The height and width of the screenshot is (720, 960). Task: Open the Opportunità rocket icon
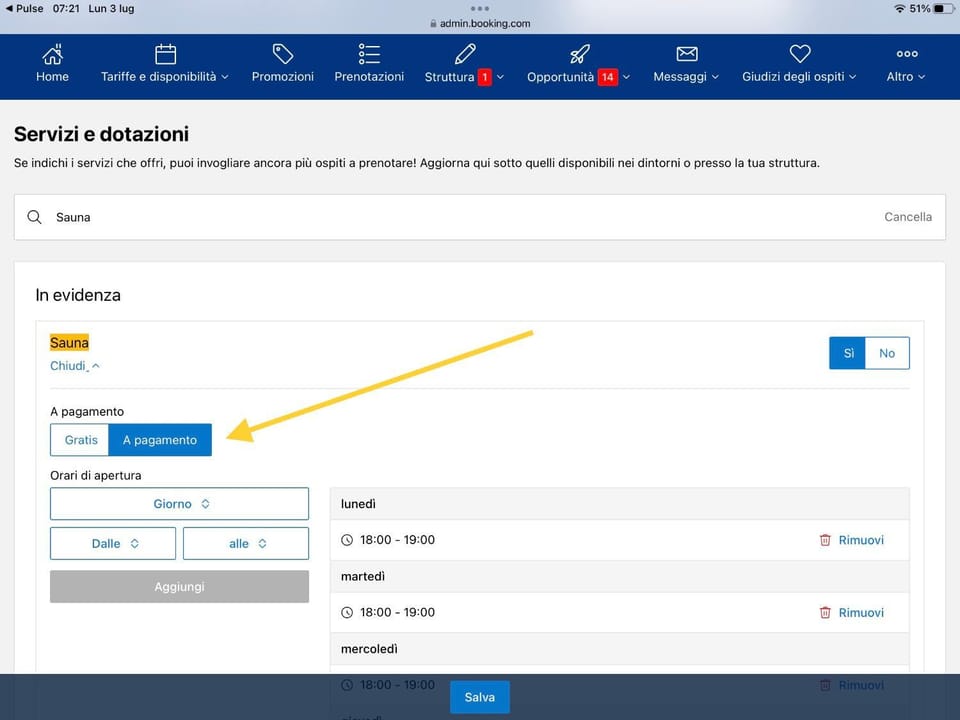coord(579,54)
